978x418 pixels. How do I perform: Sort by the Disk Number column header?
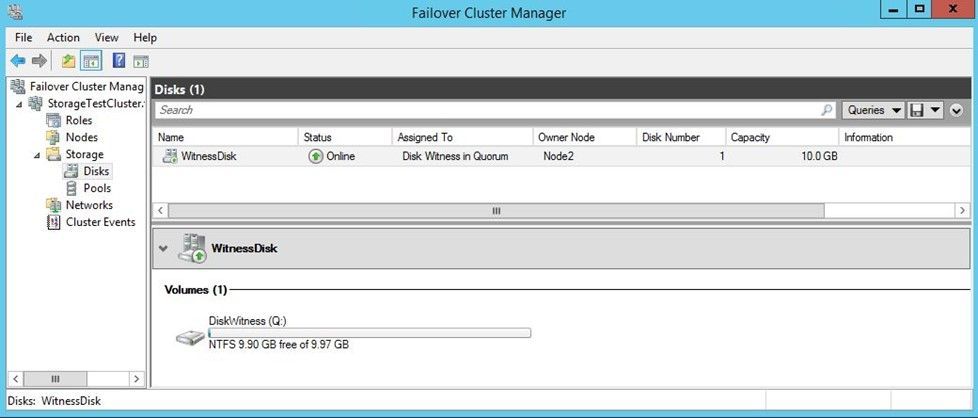point(681,137)
